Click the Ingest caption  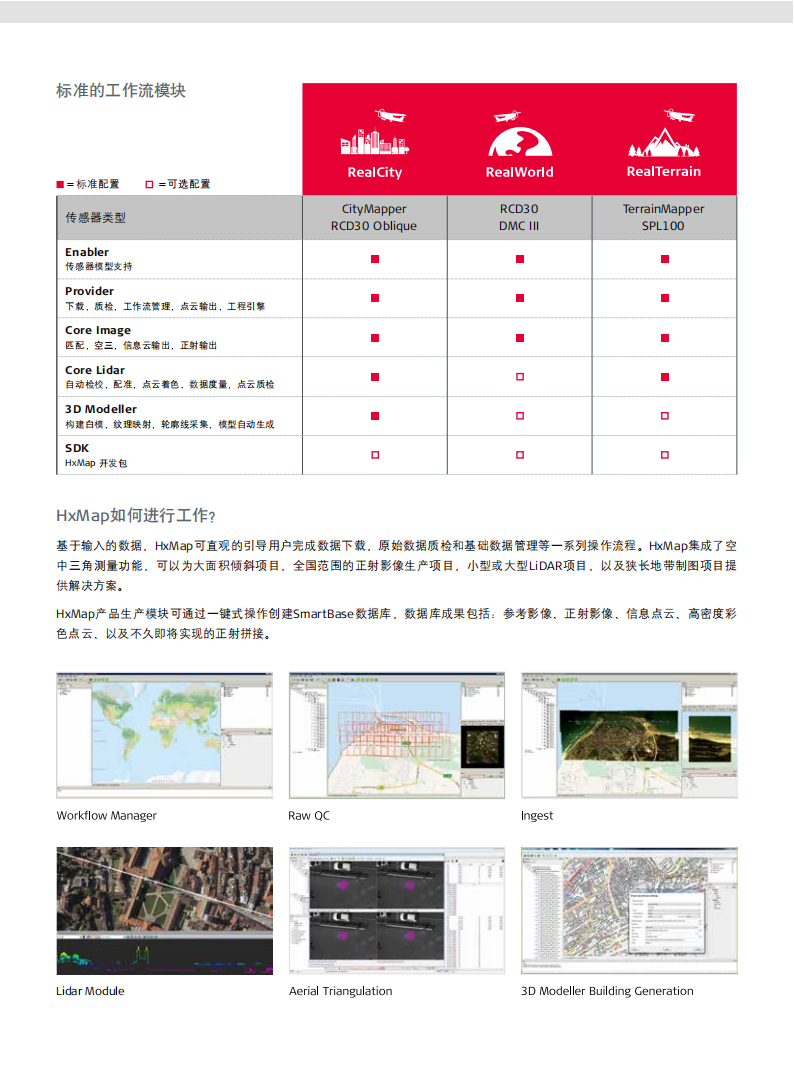(x=537, y=816)
